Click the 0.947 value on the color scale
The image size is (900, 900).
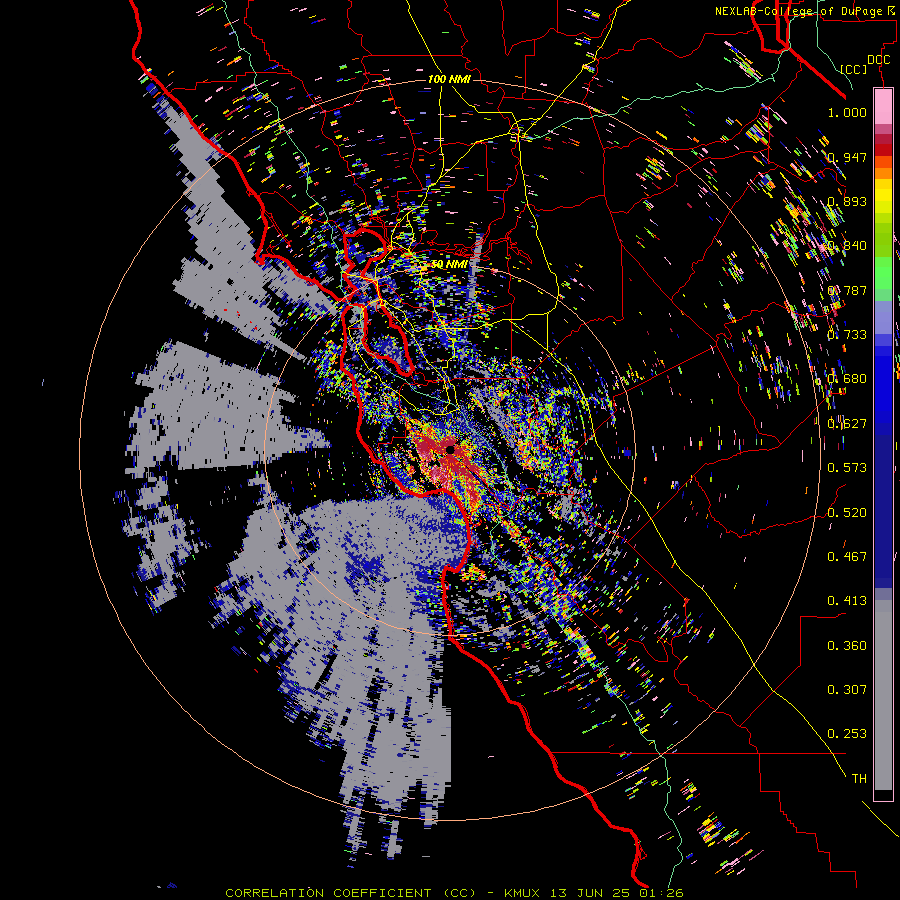[x=847, y=157]
